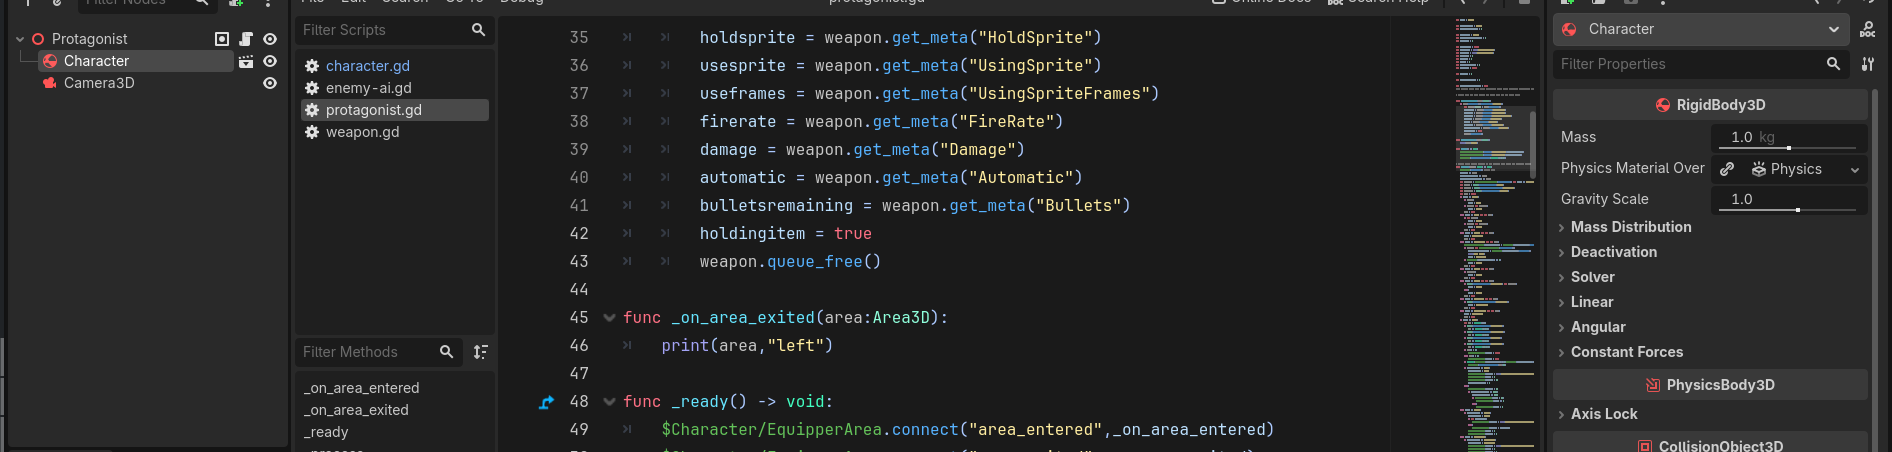Hide the Character node in scene tree
The image size is (1892, 452).
(x=270, y=61)
